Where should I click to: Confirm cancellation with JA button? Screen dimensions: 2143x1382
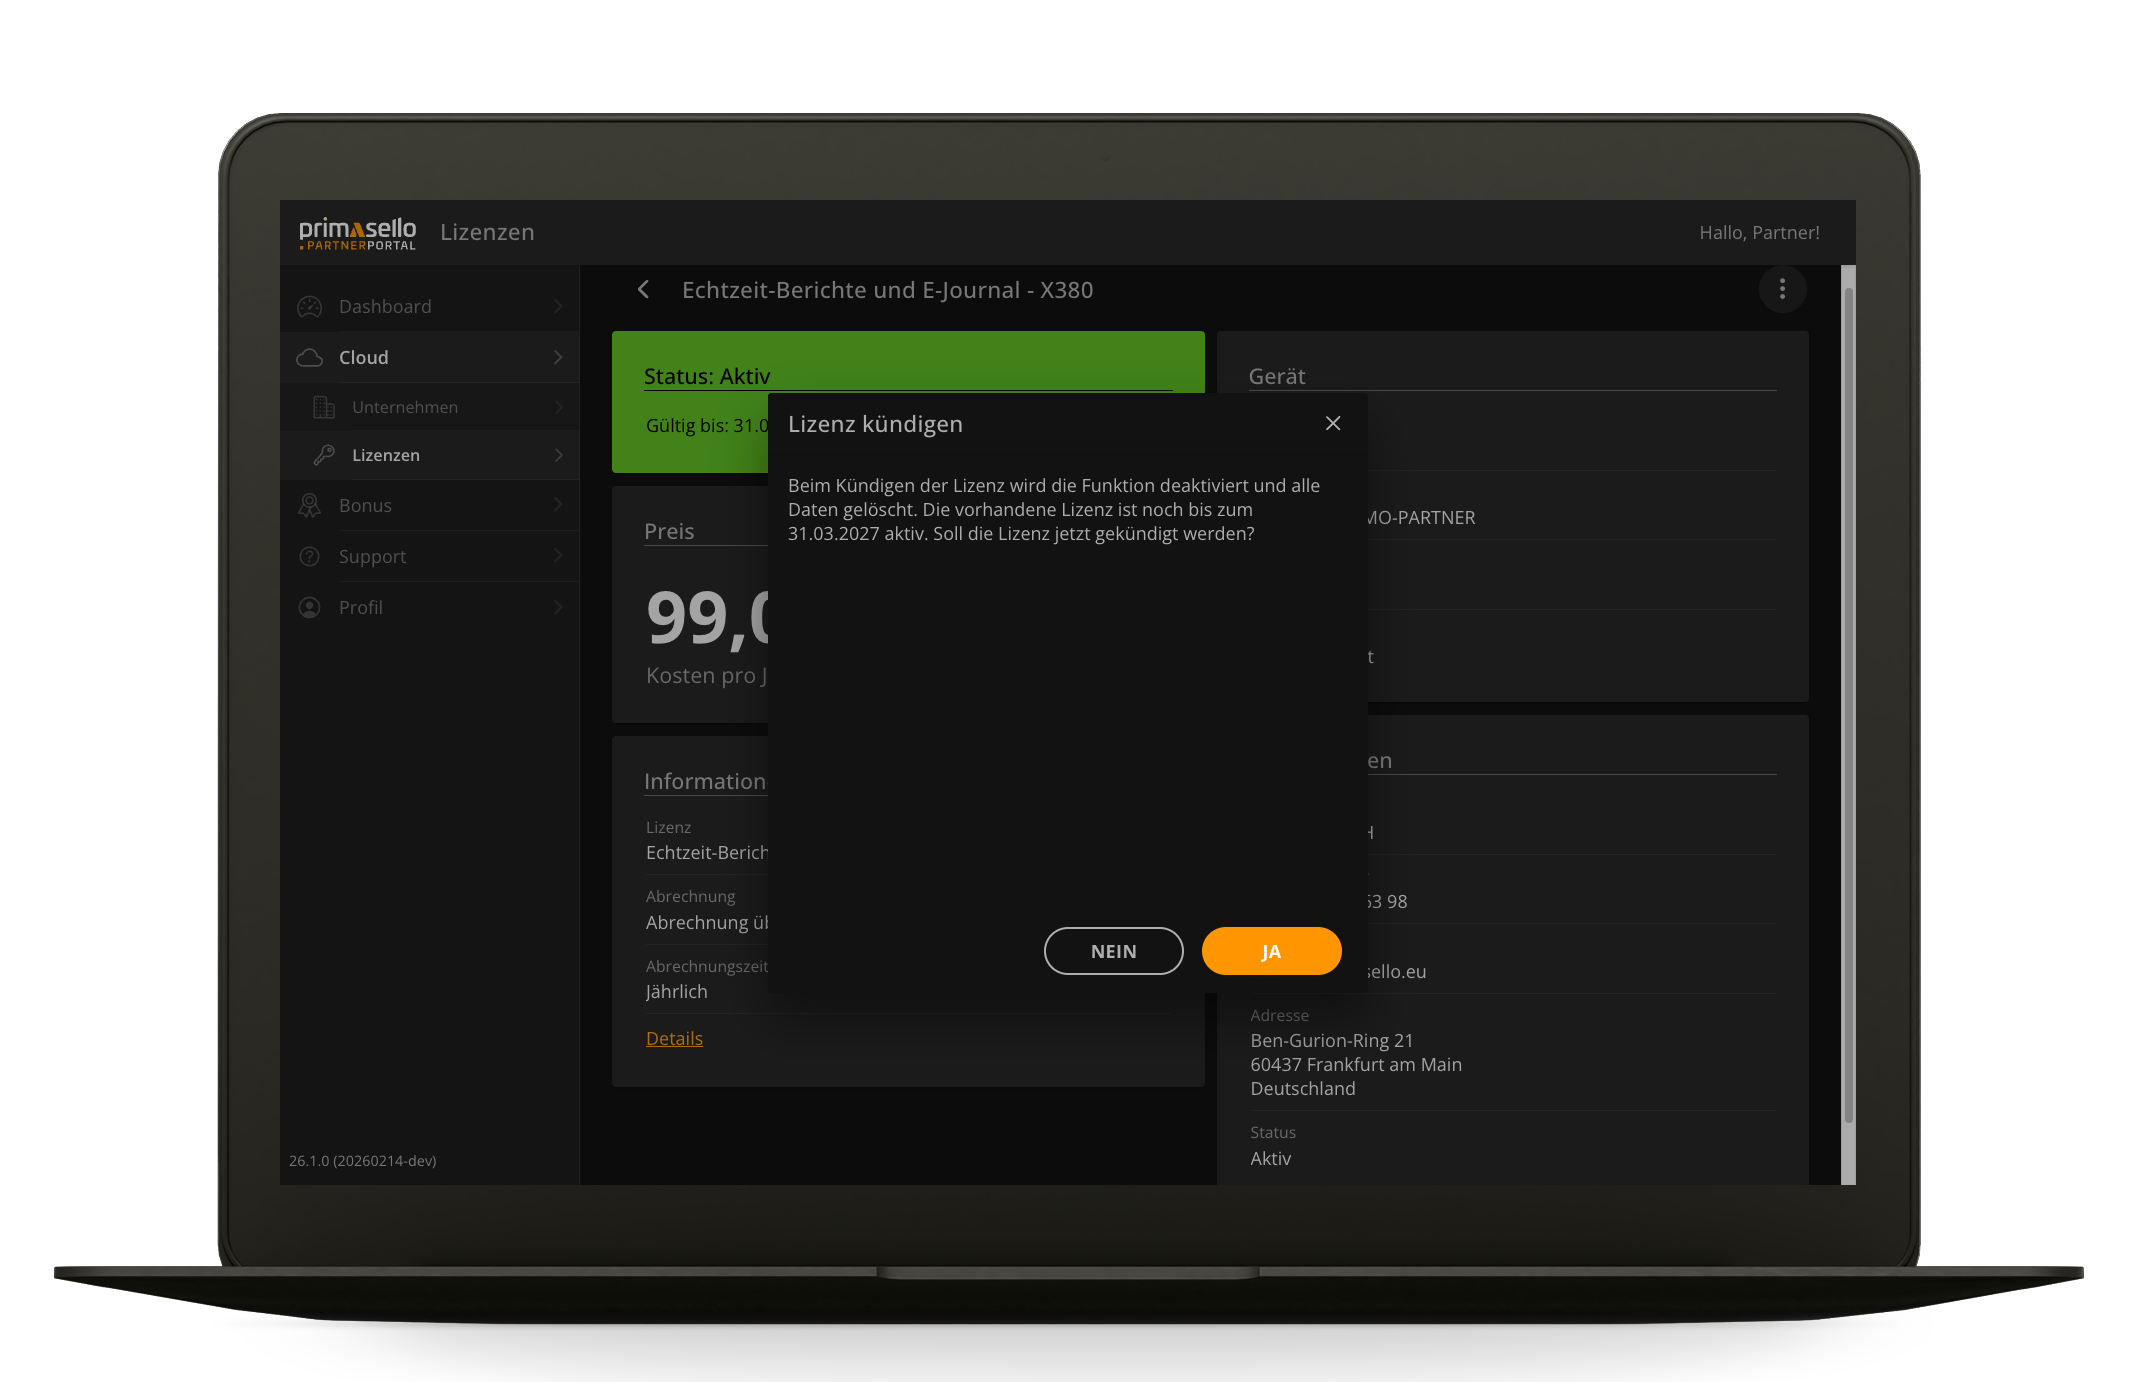[x=1270, y=951]
